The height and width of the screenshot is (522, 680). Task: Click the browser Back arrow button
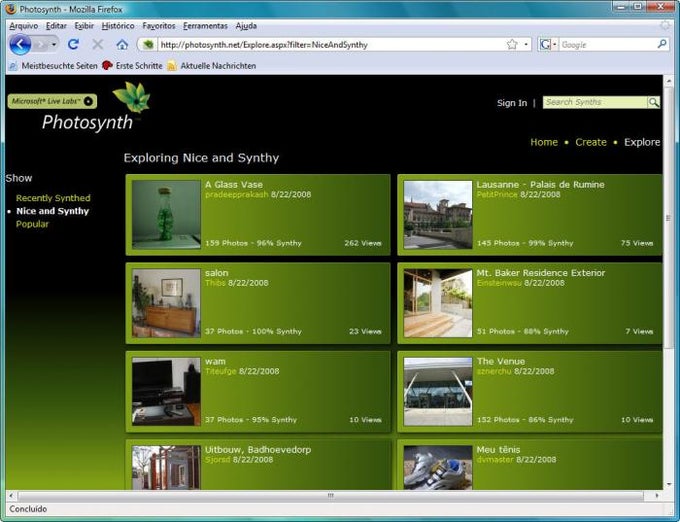[x=20, y=44]
